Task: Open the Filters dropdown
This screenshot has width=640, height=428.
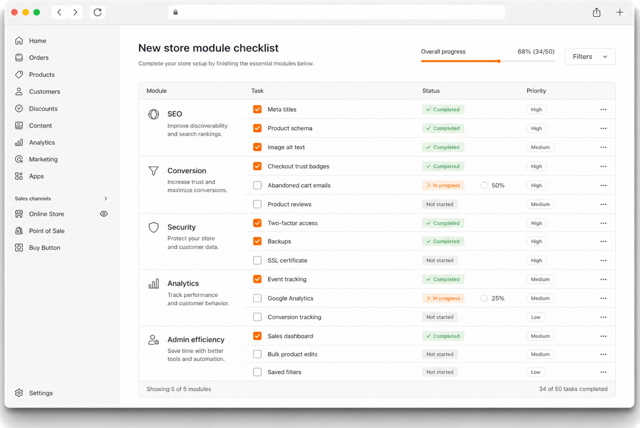Action: 590,57
